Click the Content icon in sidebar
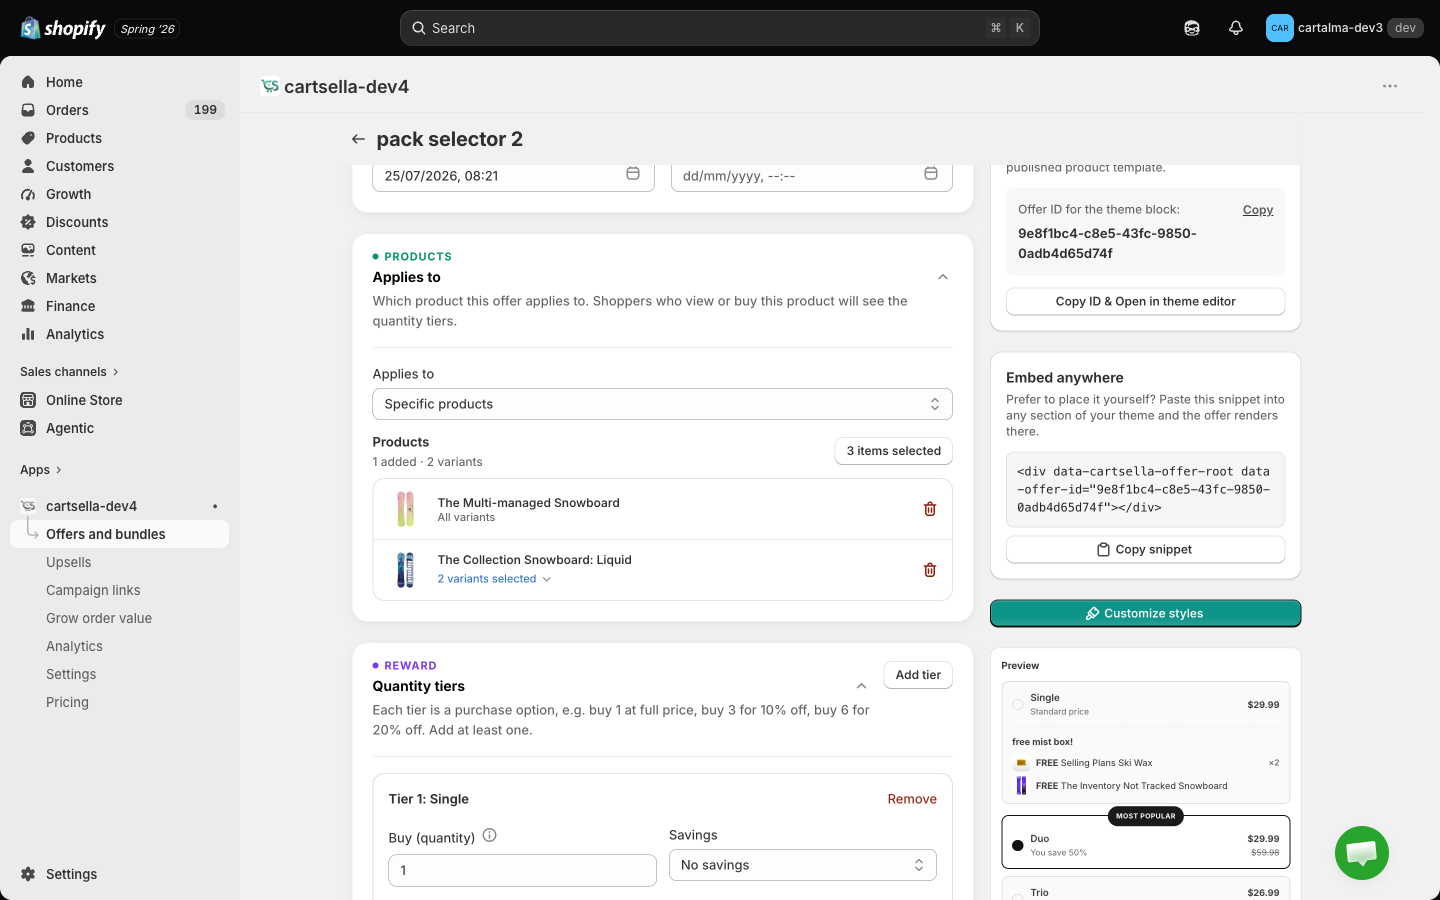 pyautogui.click(x=28, y=250)
